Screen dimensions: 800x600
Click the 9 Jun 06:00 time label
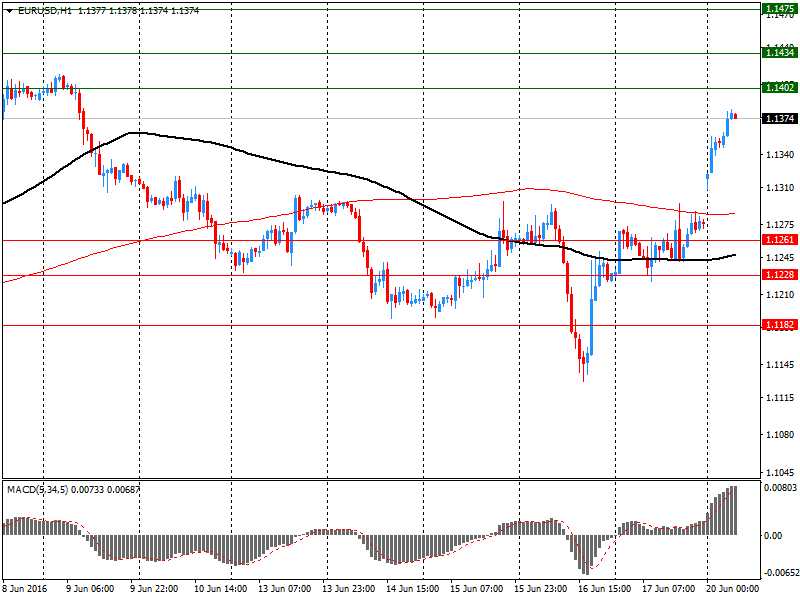[x=90, y=589]
